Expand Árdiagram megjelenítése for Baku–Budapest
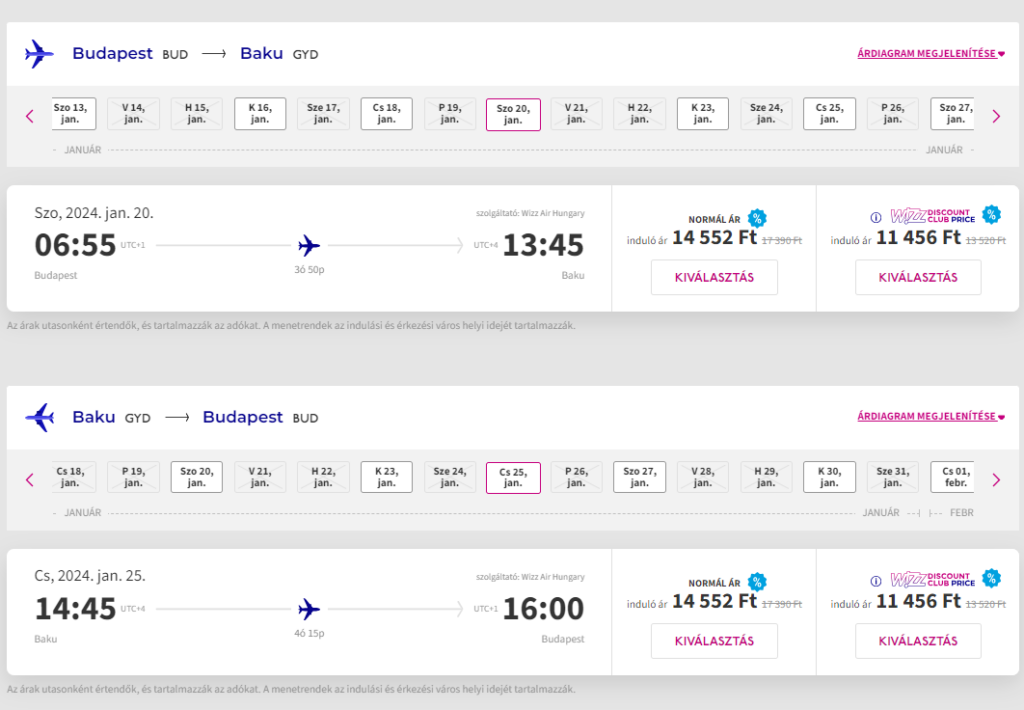The width and height of the screenshot is (1024, 710). 930,417
